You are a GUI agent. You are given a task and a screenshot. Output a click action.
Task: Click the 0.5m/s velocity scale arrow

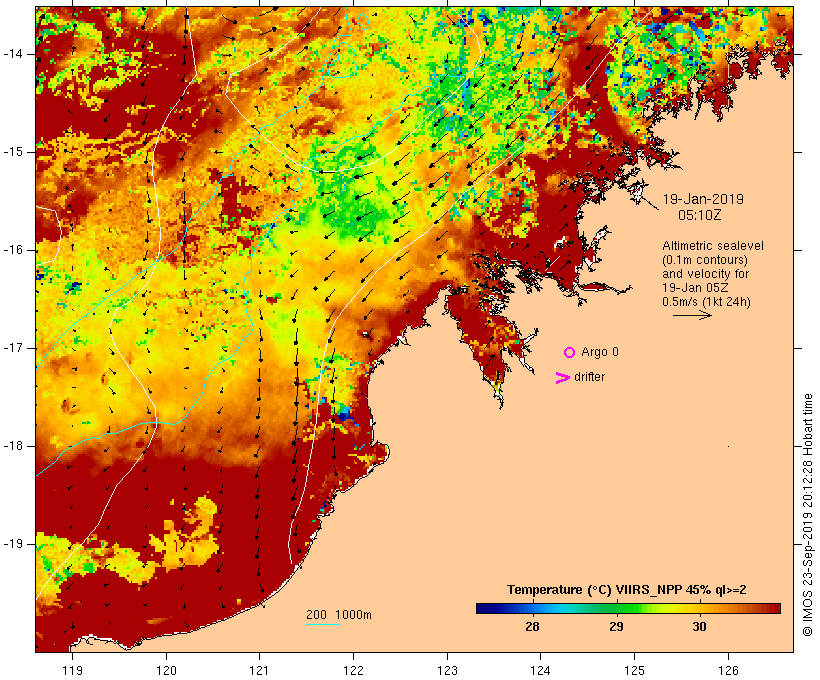[692, 315]
